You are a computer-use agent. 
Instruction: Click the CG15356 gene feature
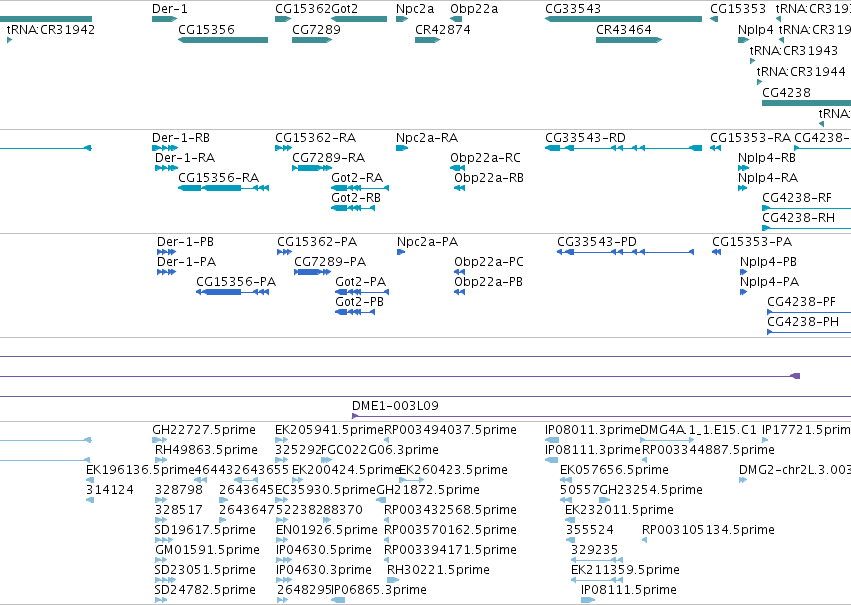coord(223,40)
